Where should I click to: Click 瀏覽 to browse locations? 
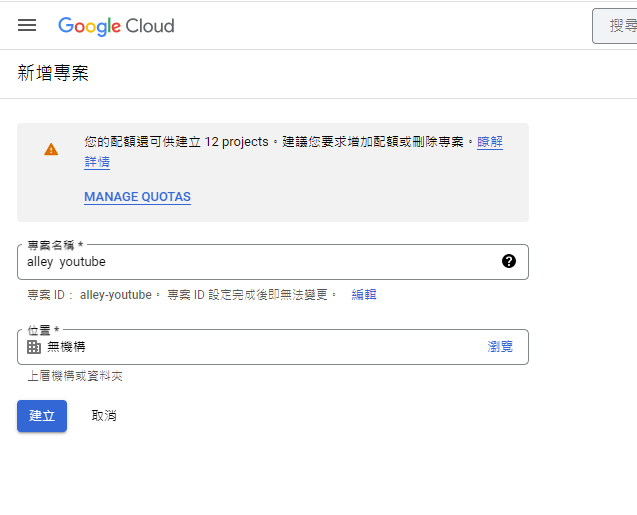[500, 347]
